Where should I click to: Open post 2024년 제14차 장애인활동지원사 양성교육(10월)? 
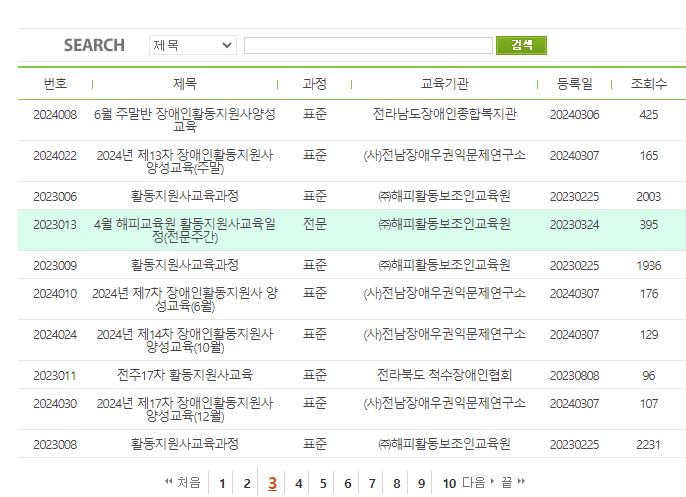(x=185, y=340)
